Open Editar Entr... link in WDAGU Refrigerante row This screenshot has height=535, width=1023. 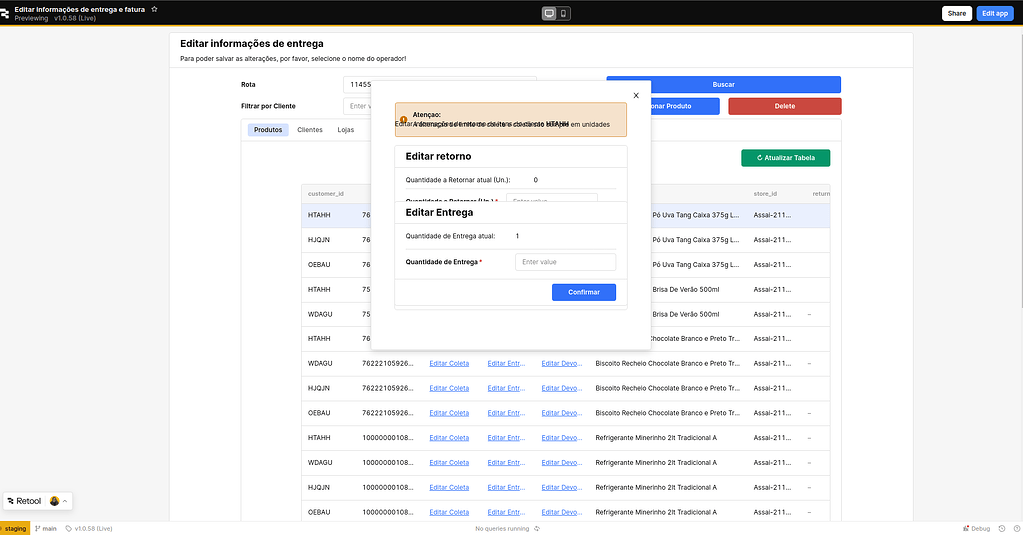coord(506,463)
